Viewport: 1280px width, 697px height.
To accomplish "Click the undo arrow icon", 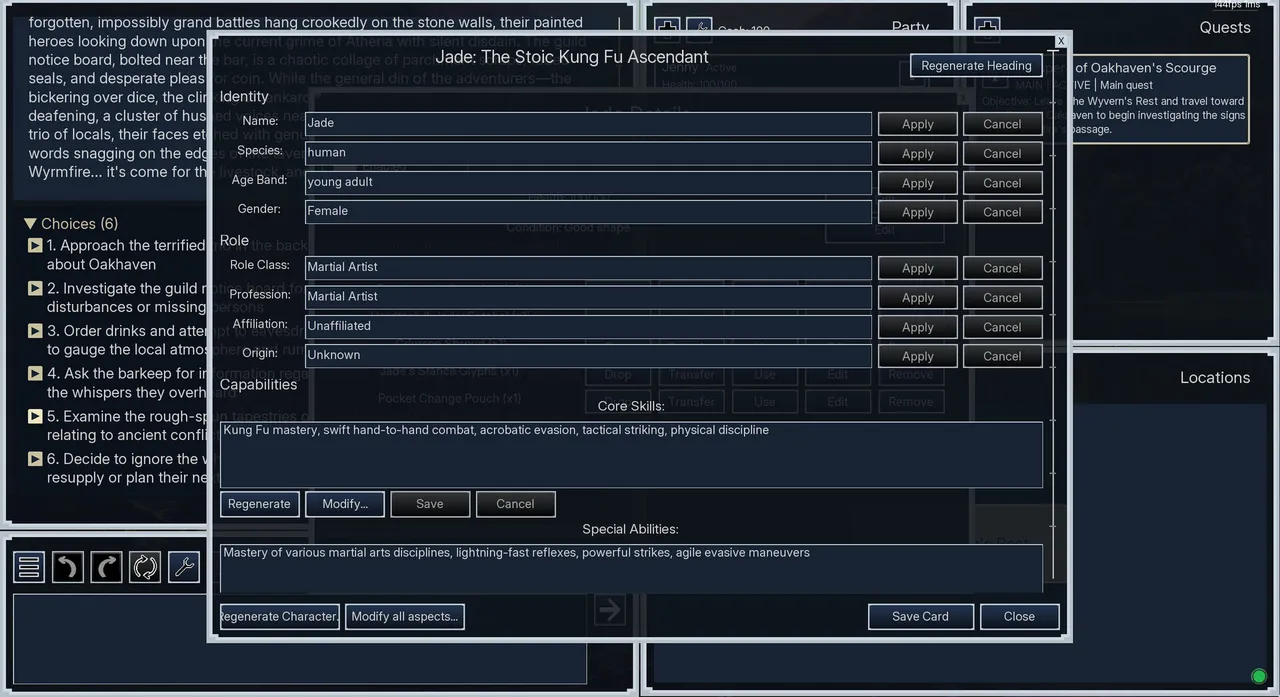I will coord(67,567).
